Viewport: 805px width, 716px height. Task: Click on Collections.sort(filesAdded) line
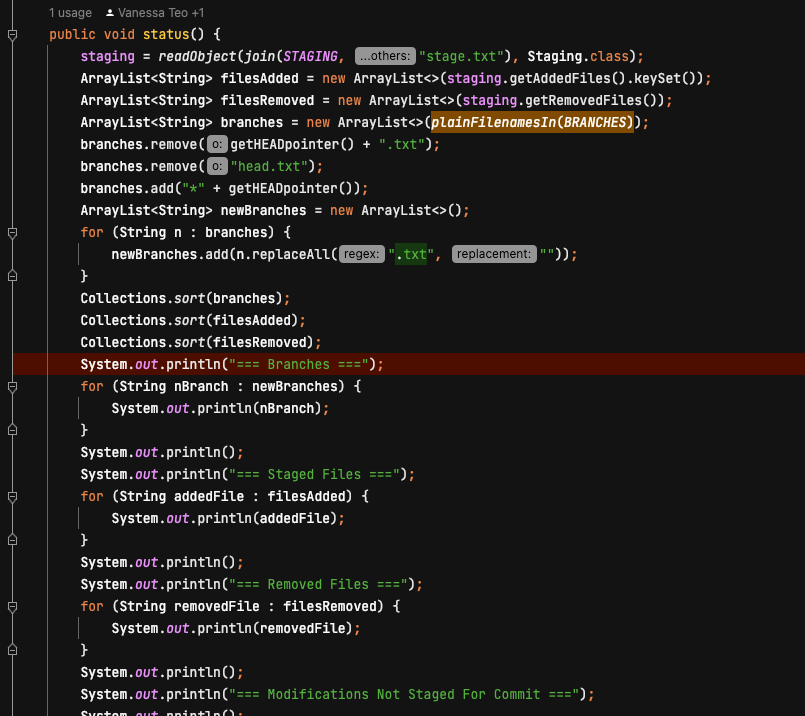[x=192, y=320]
